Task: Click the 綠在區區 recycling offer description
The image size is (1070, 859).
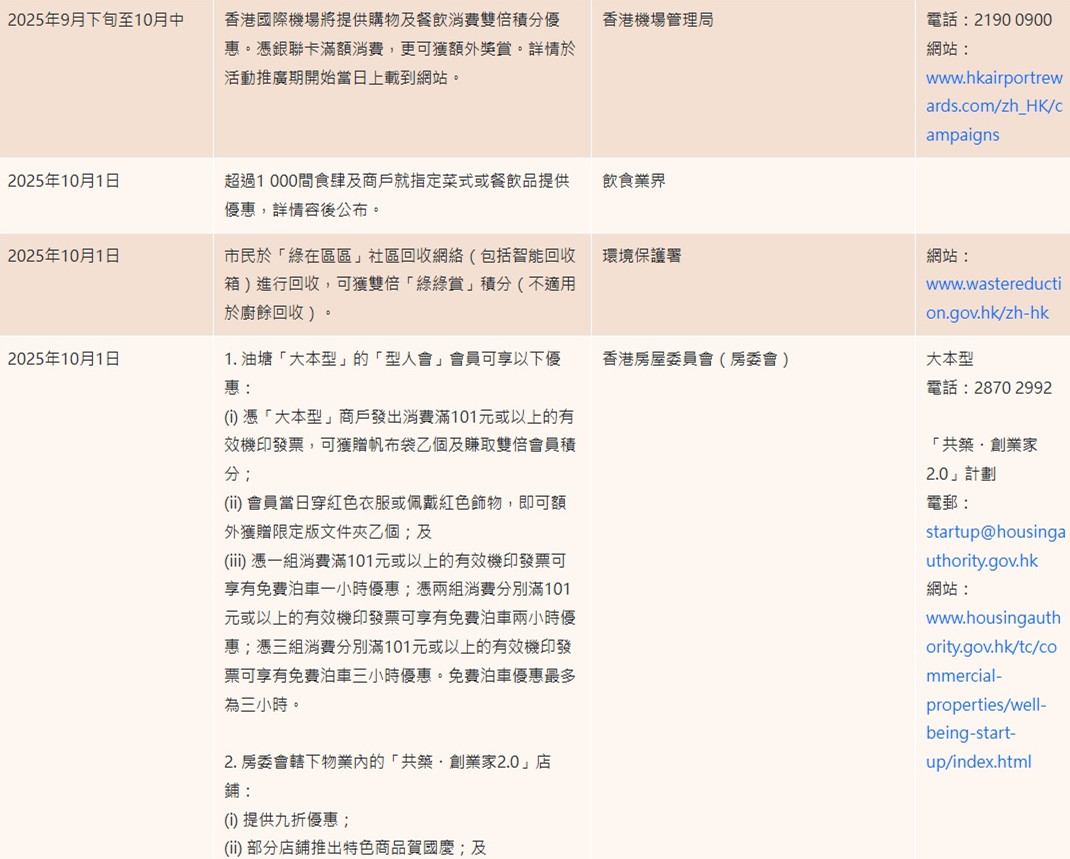Action: (400, 284)
